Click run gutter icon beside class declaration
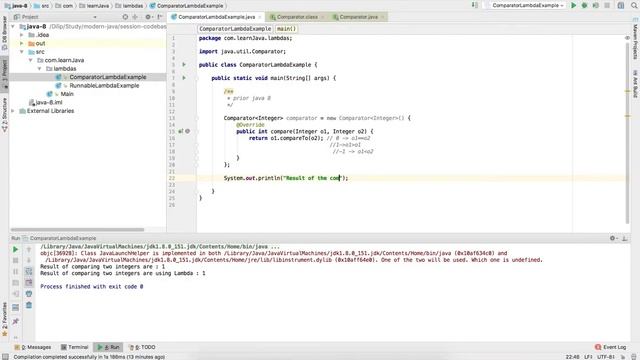640x360 pixels. [x=184, y=64]
